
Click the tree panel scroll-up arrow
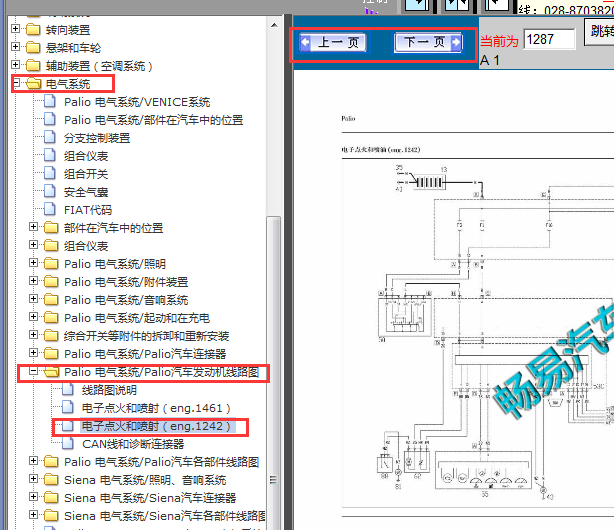tap(274, 25)
